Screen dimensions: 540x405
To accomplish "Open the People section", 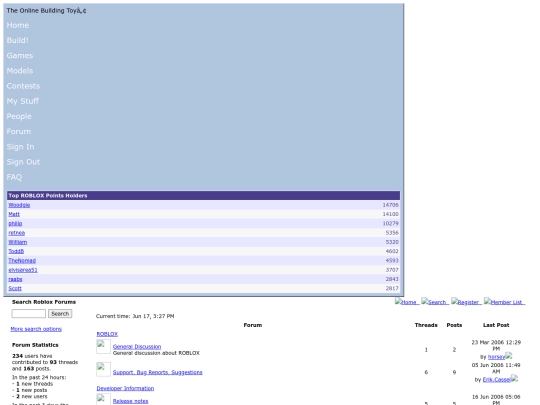I will [x=19, y=116].
